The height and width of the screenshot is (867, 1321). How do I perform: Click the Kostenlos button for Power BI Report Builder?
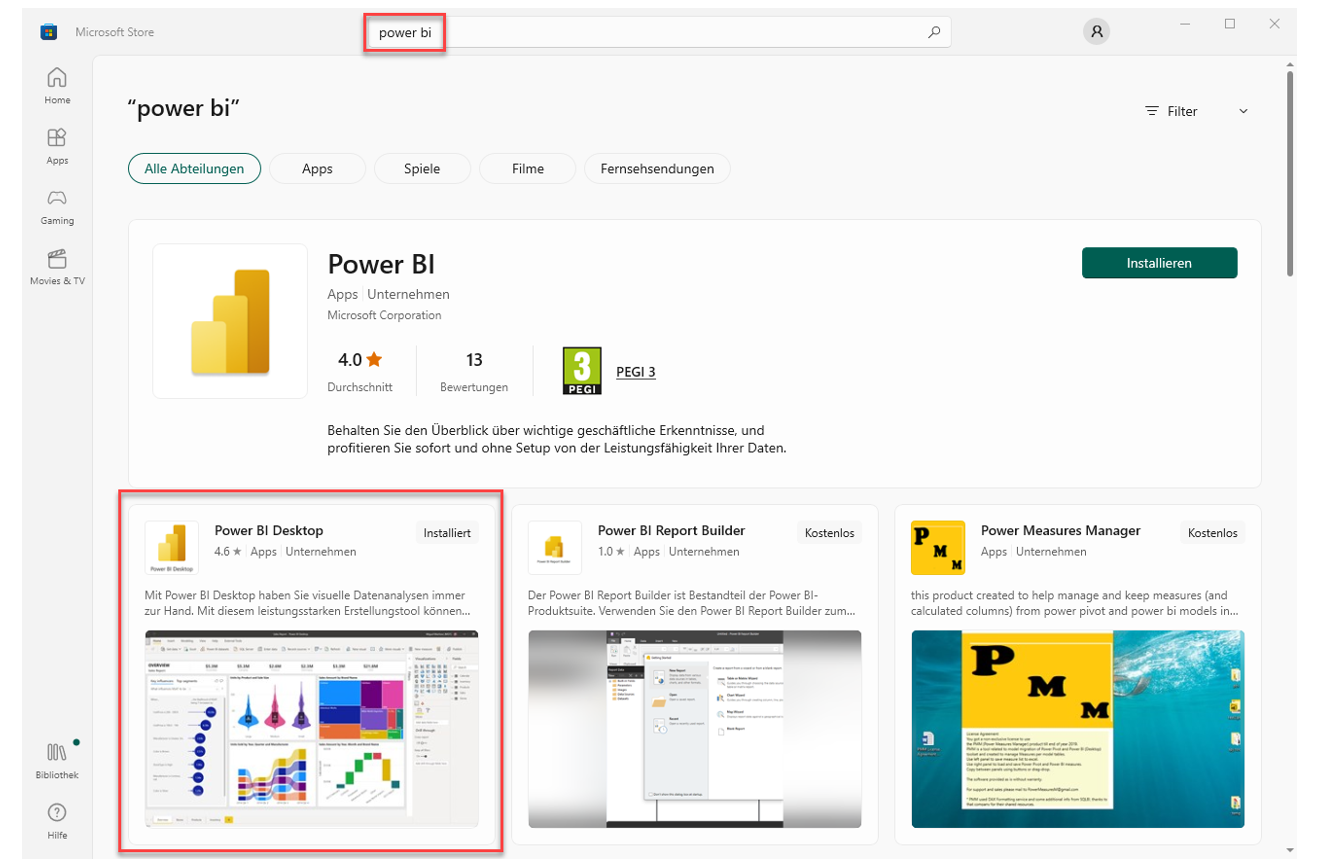(829, 533)
